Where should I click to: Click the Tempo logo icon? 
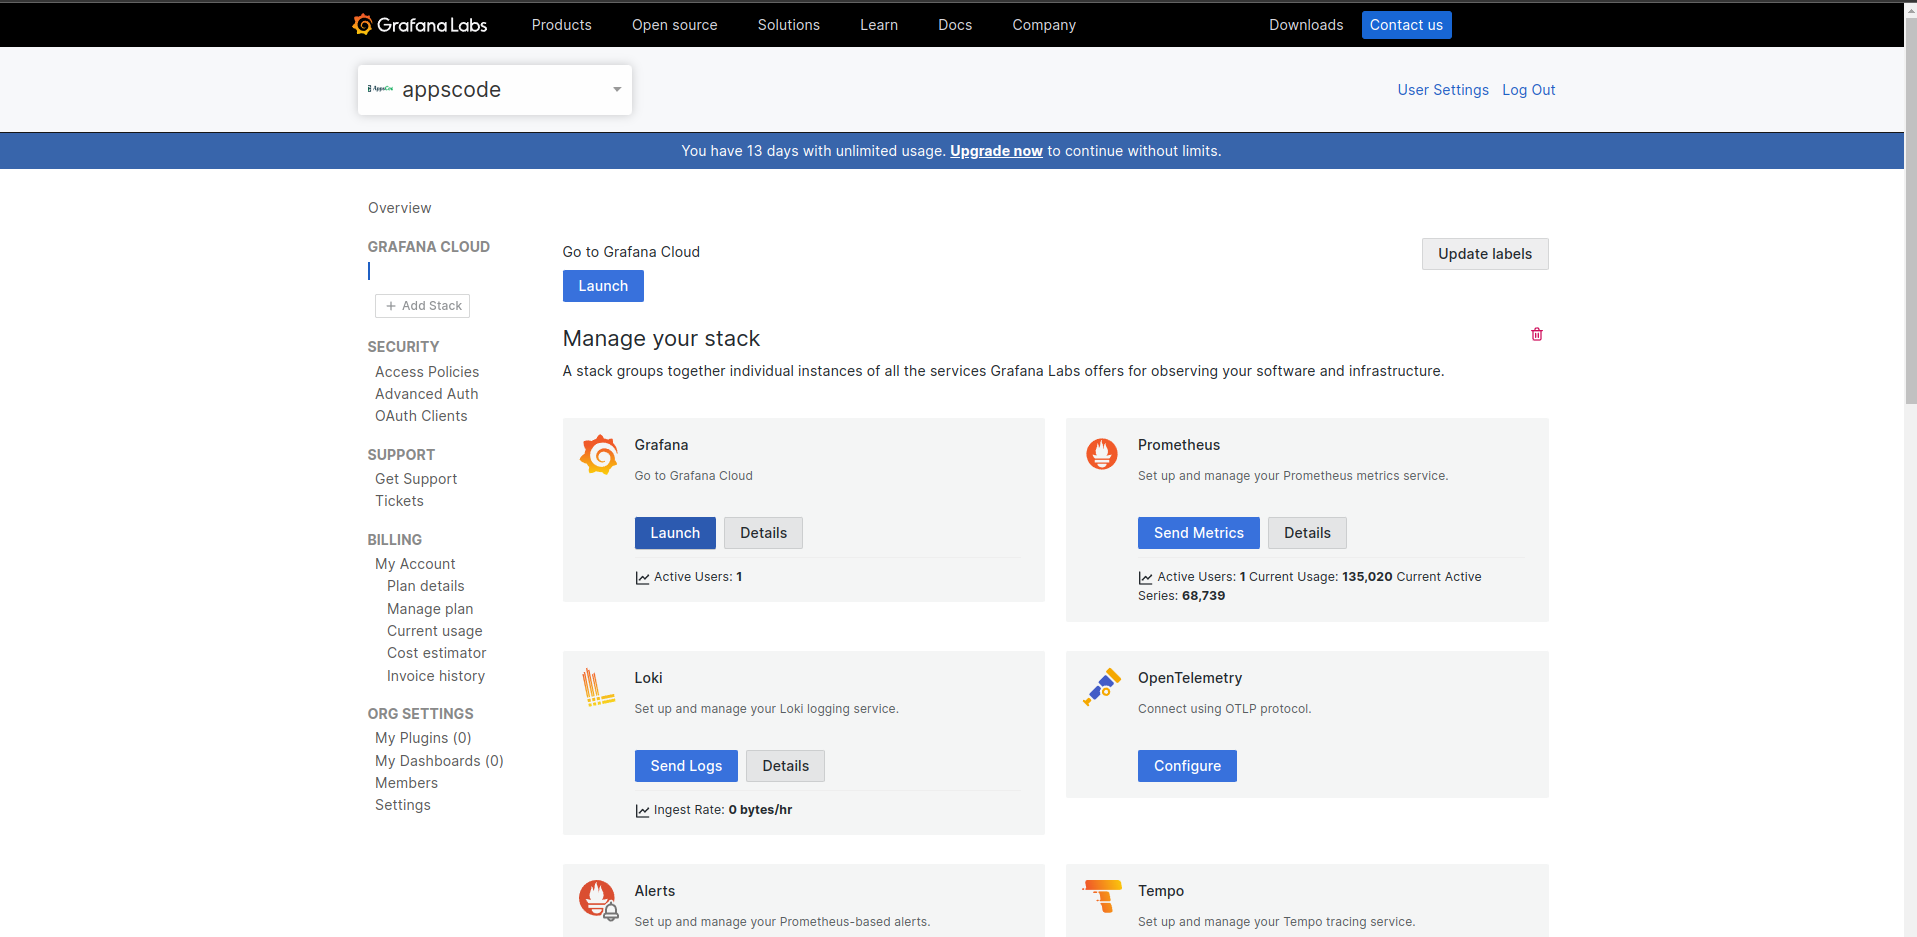click(x=1103, y=895)
